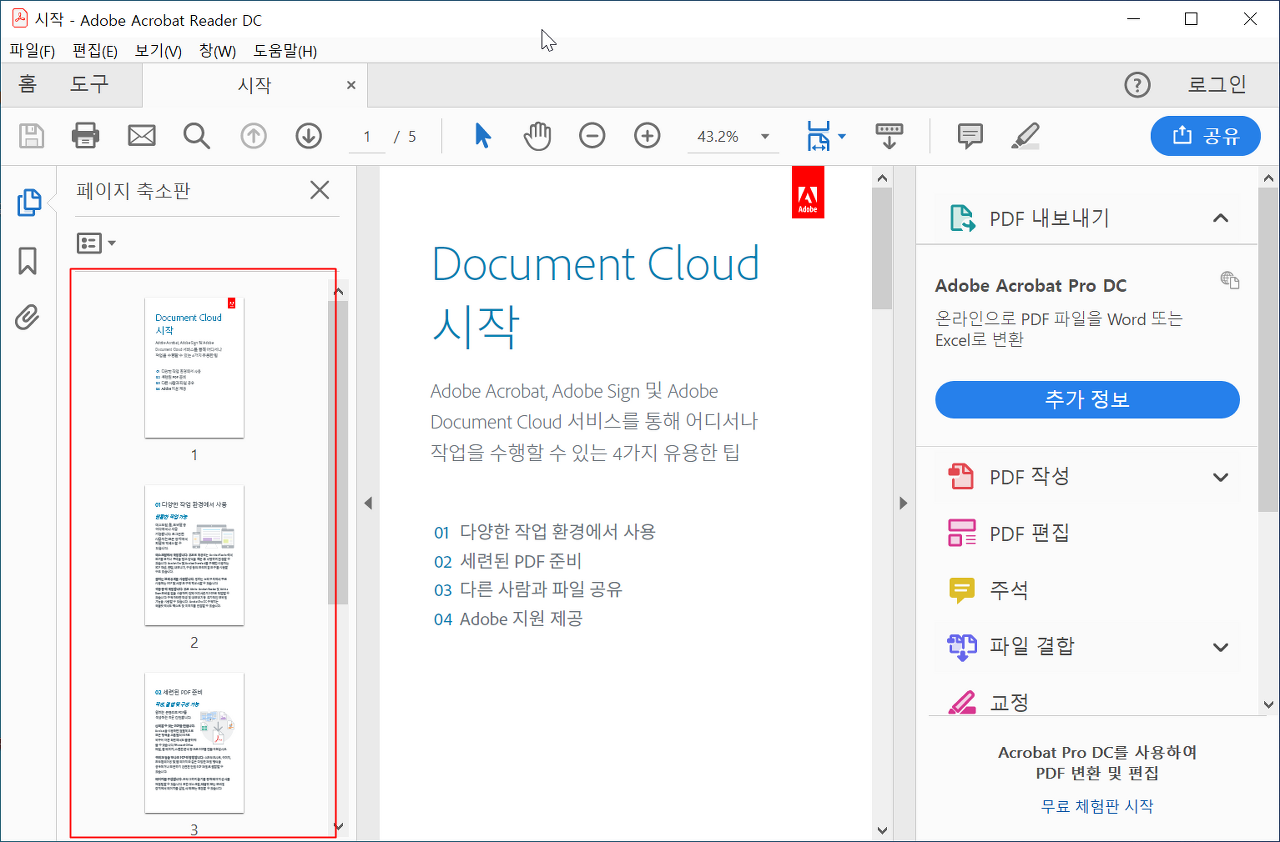Click the fit-width scrolling page icon

[x=818, y=136]
